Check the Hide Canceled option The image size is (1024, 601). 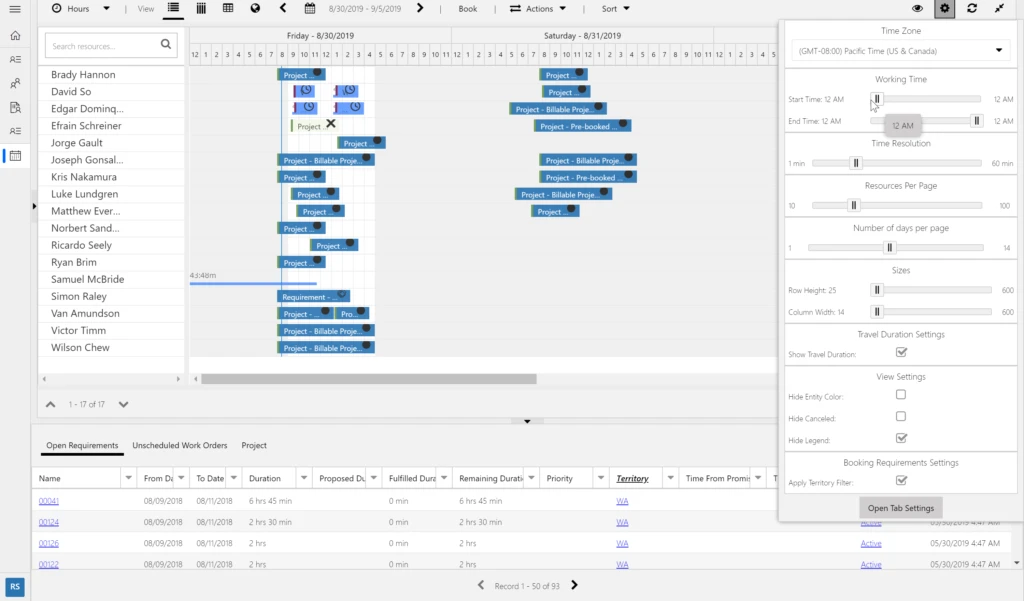(901, 417)
